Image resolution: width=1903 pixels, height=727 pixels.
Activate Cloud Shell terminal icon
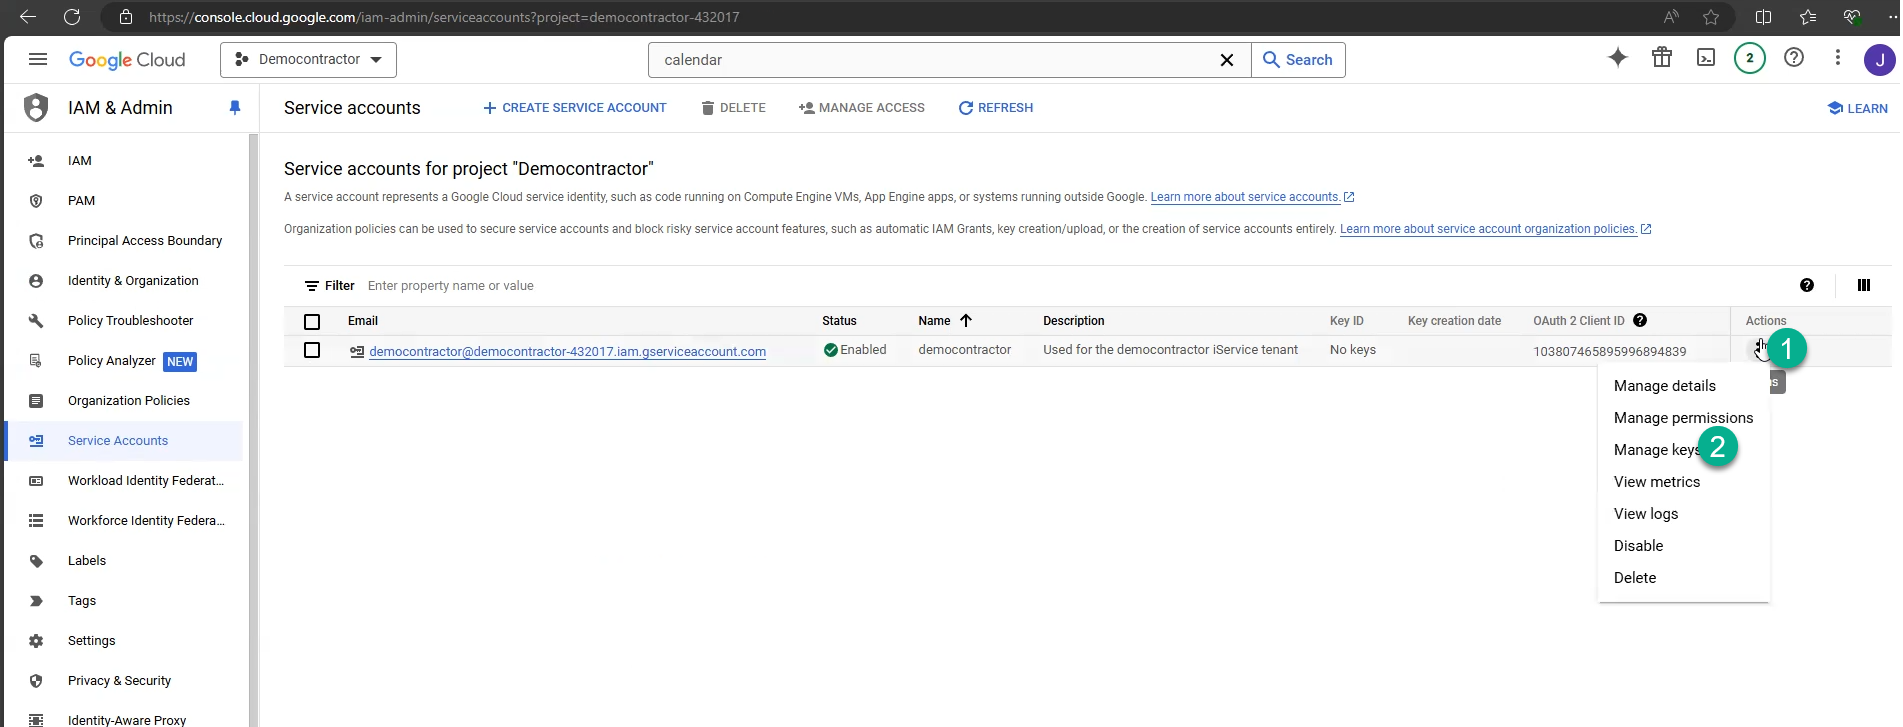point(1706,58)
